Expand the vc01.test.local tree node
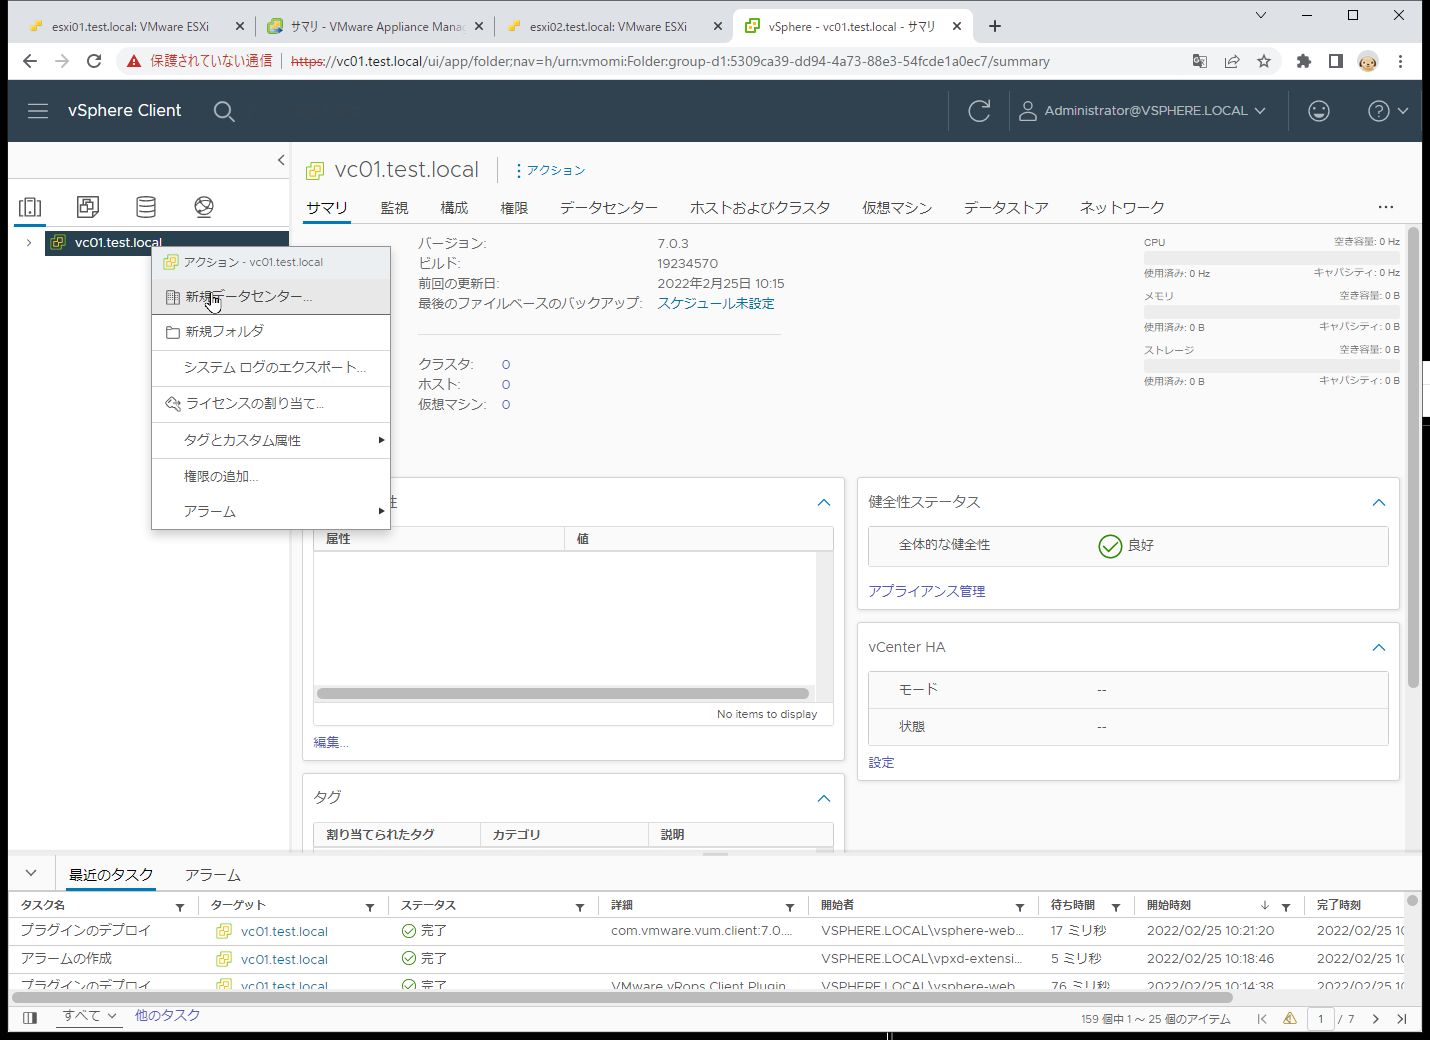 coord(29,242)
